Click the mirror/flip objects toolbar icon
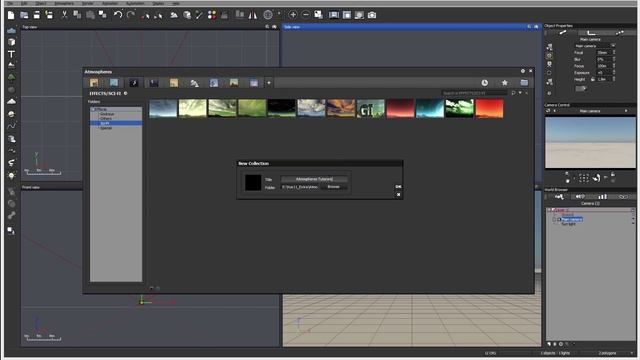Image resolution: width=640 pixels, height=360 pixels. [253, 15]
